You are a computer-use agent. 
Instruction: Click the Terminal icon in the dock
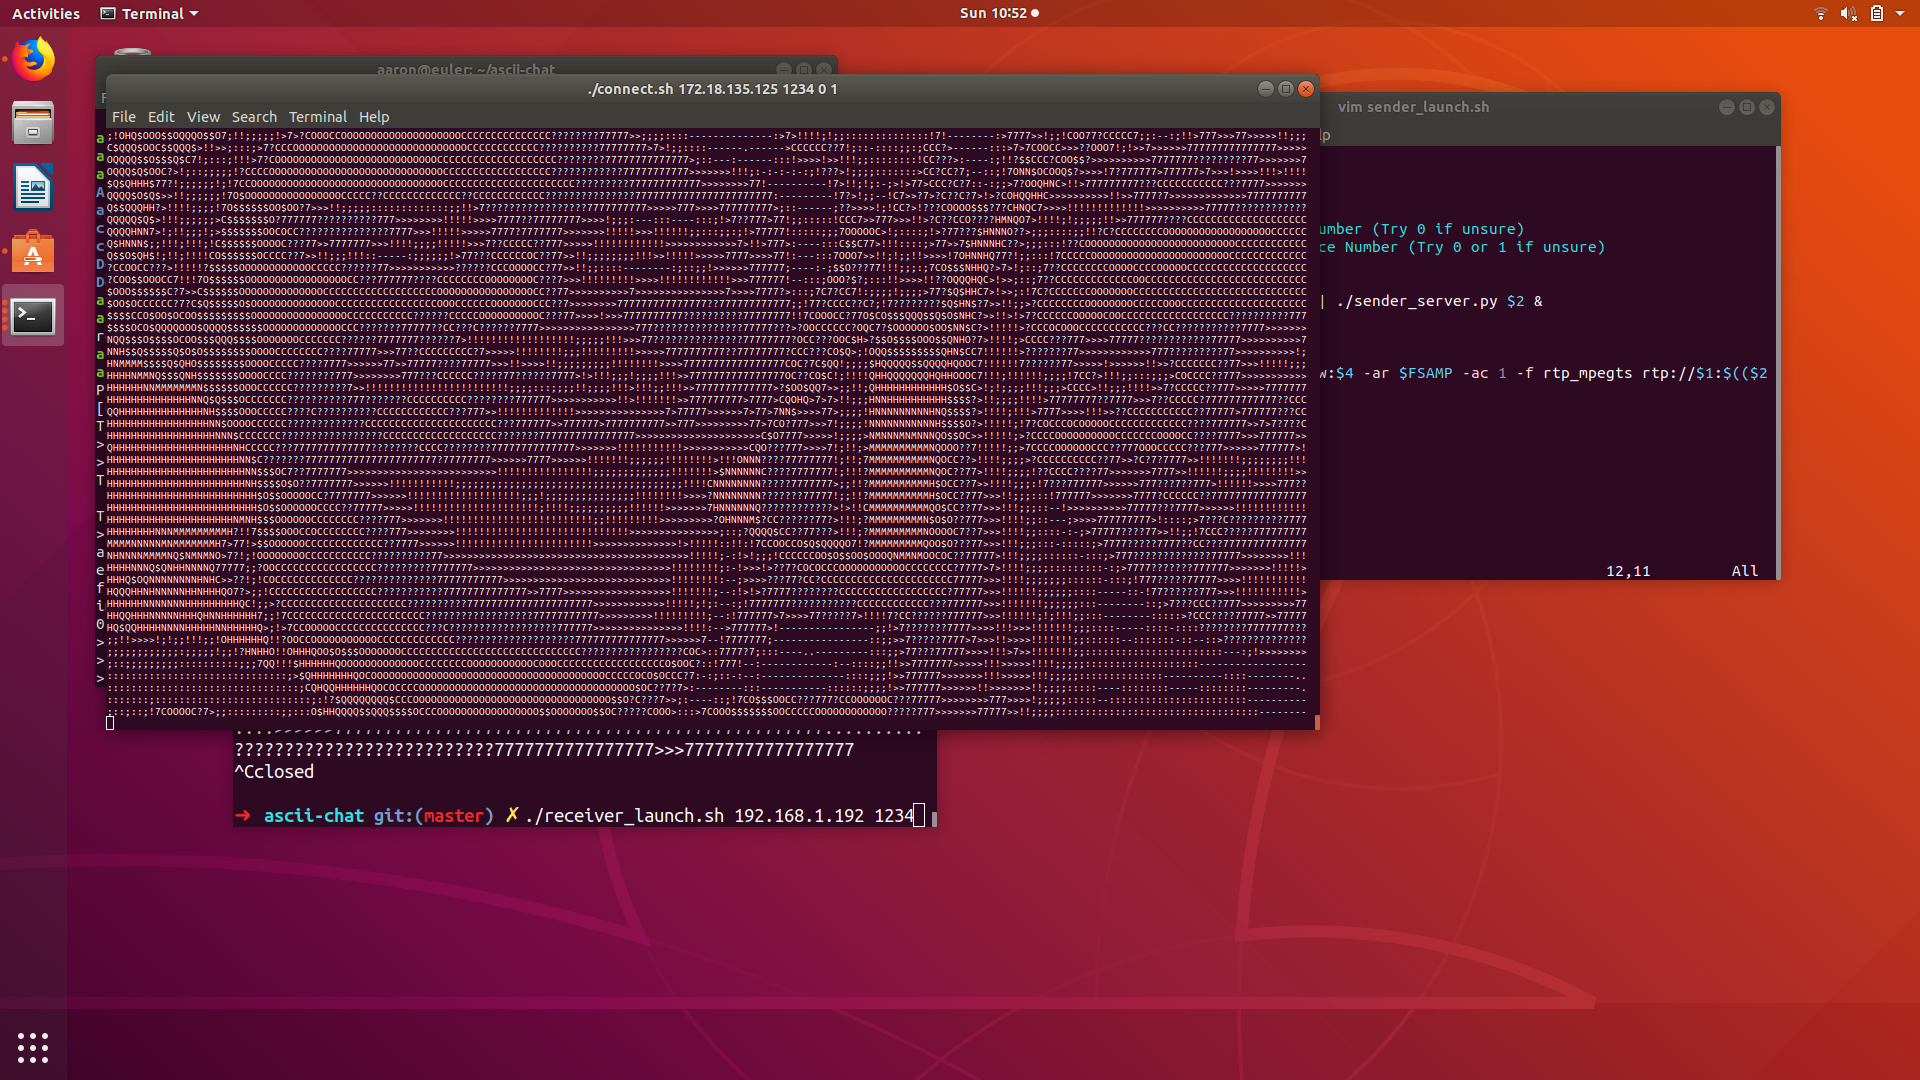click(x=33, y=316)
